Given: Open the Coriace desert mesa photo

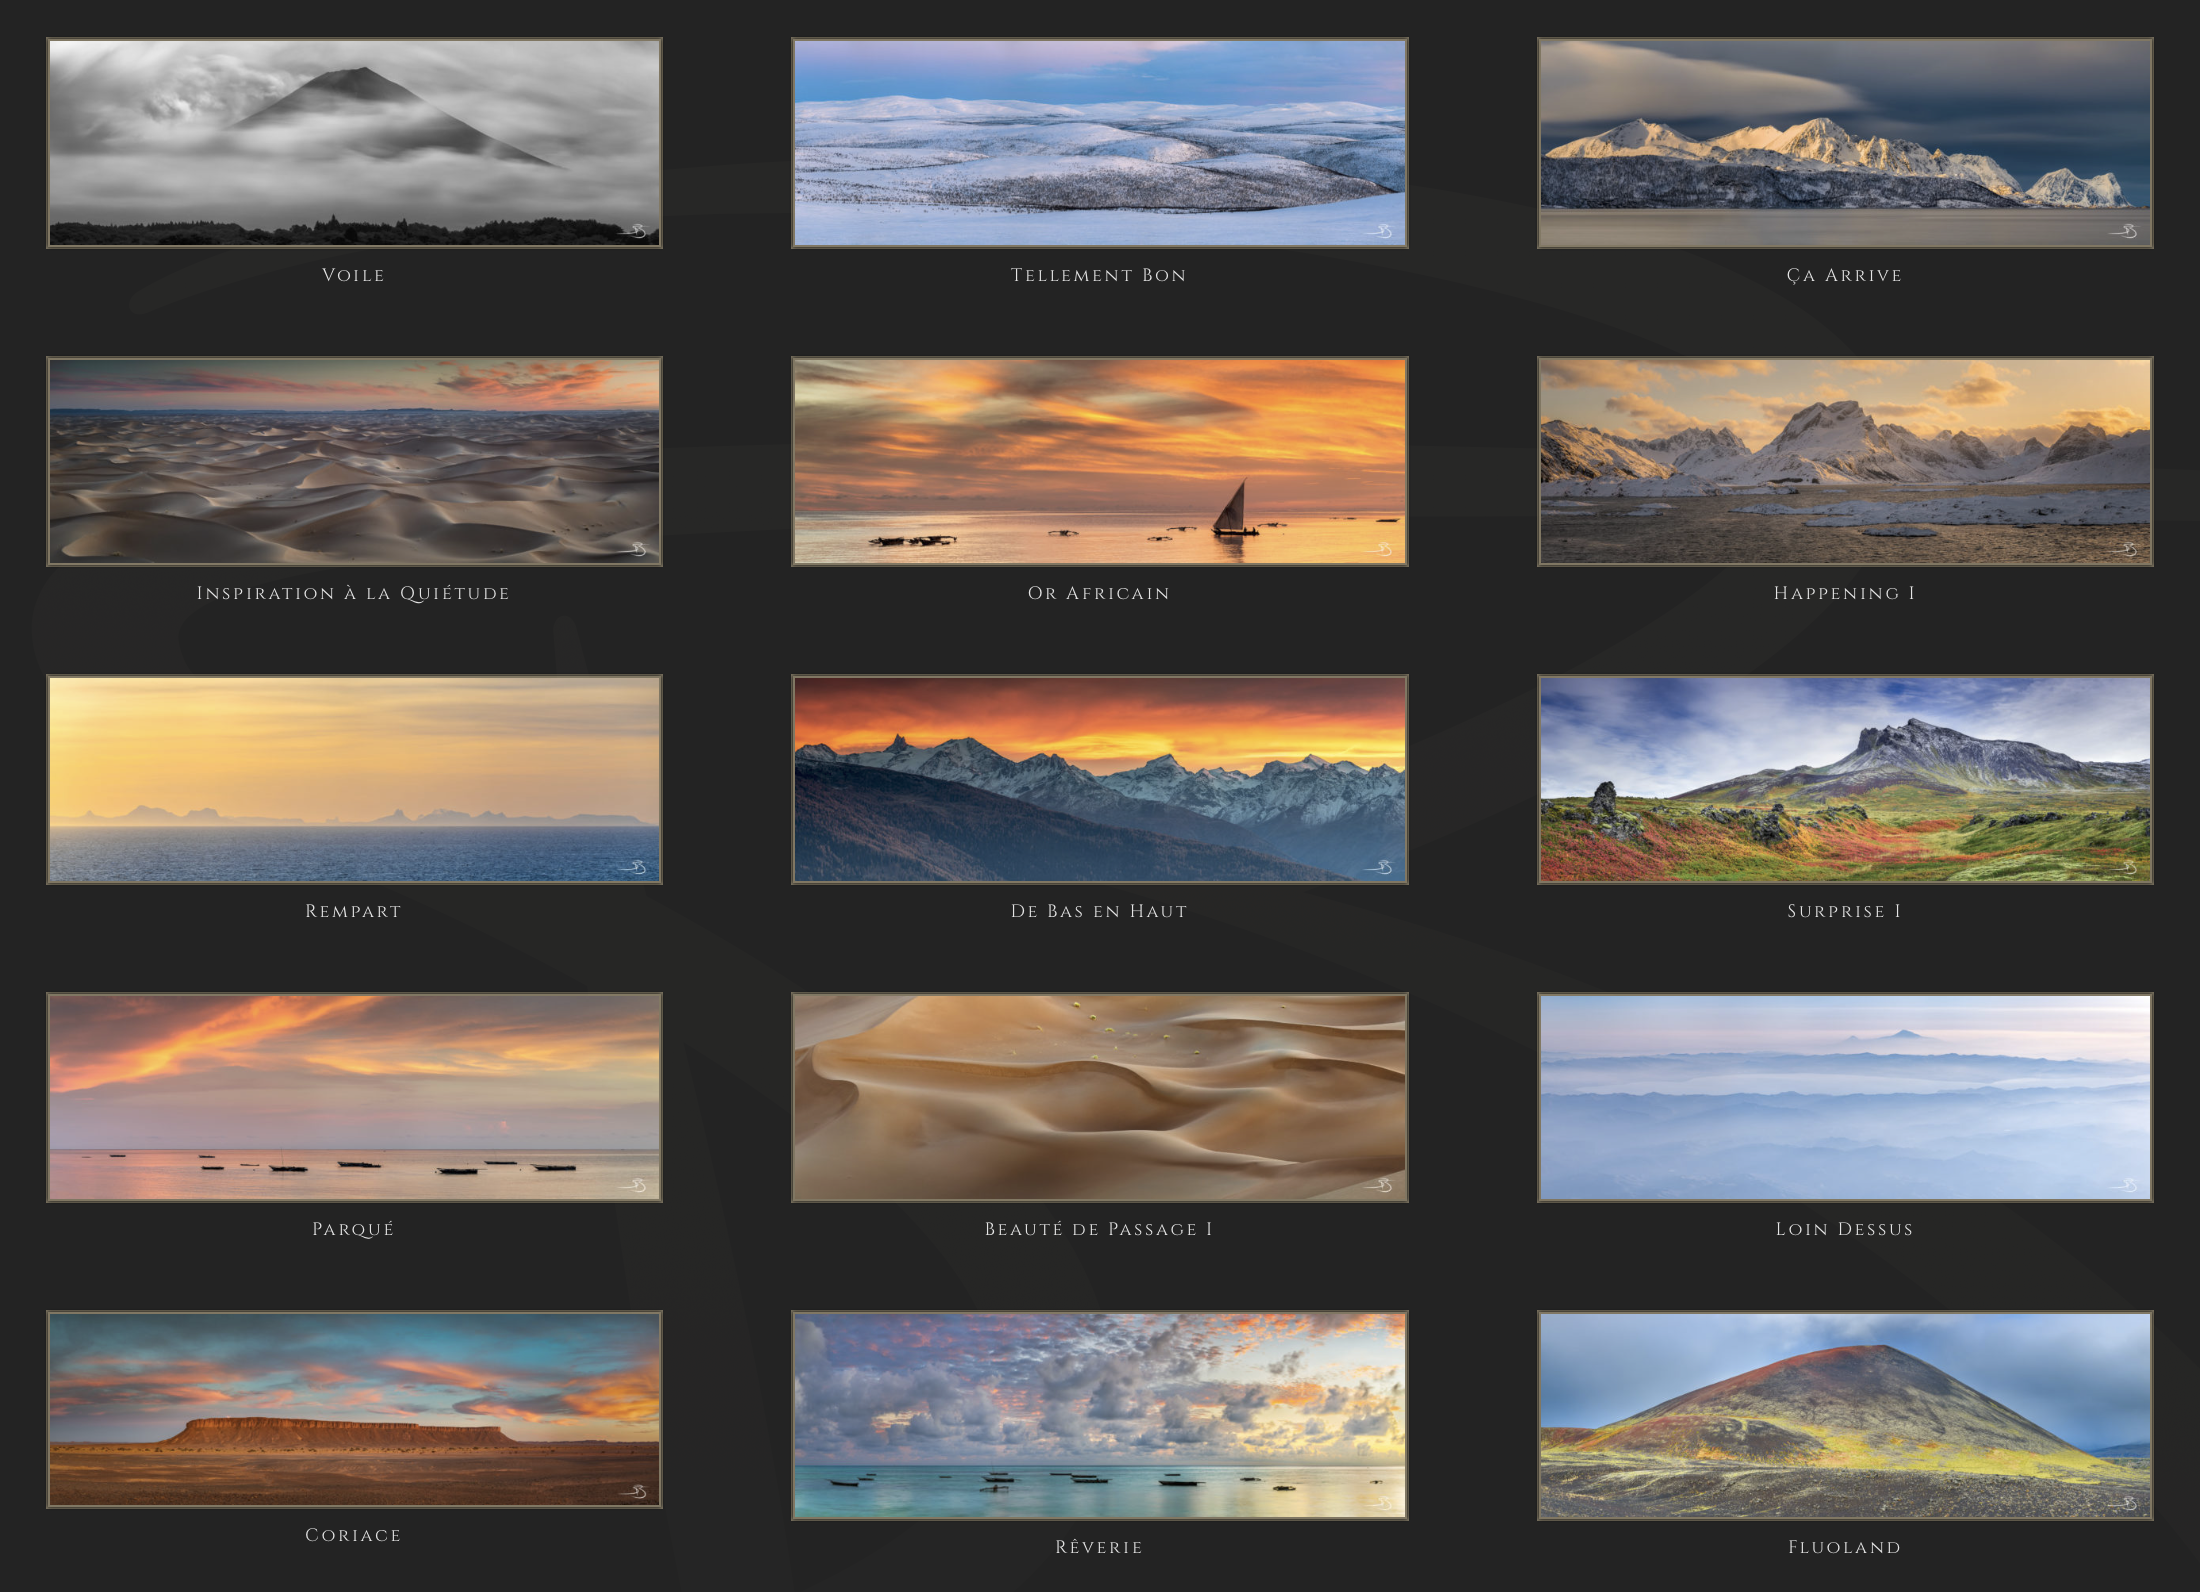Looking at the screenshot, I should point(354,1409).
